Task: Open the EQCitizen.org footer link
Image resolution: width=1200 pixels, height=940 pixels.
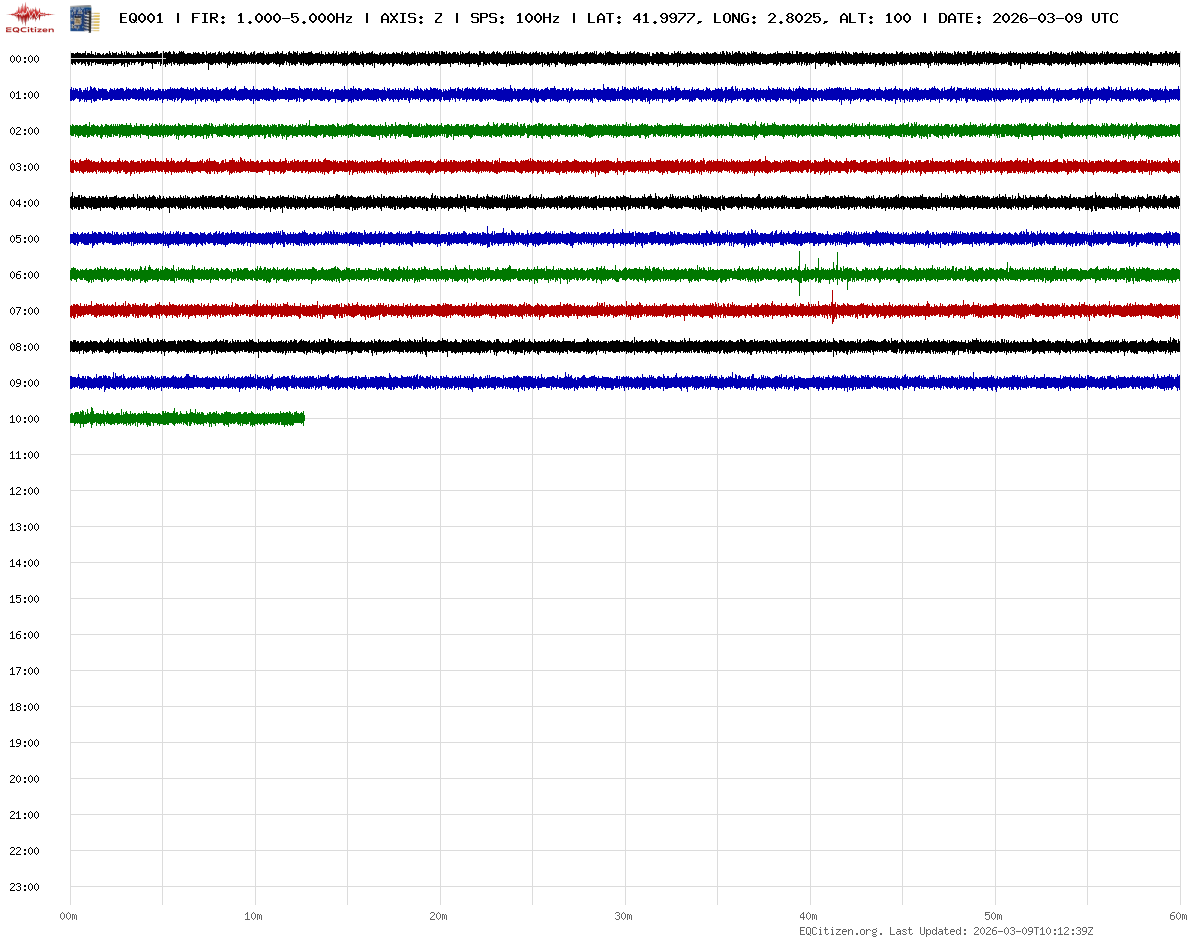Action: (x=841, y=931)
